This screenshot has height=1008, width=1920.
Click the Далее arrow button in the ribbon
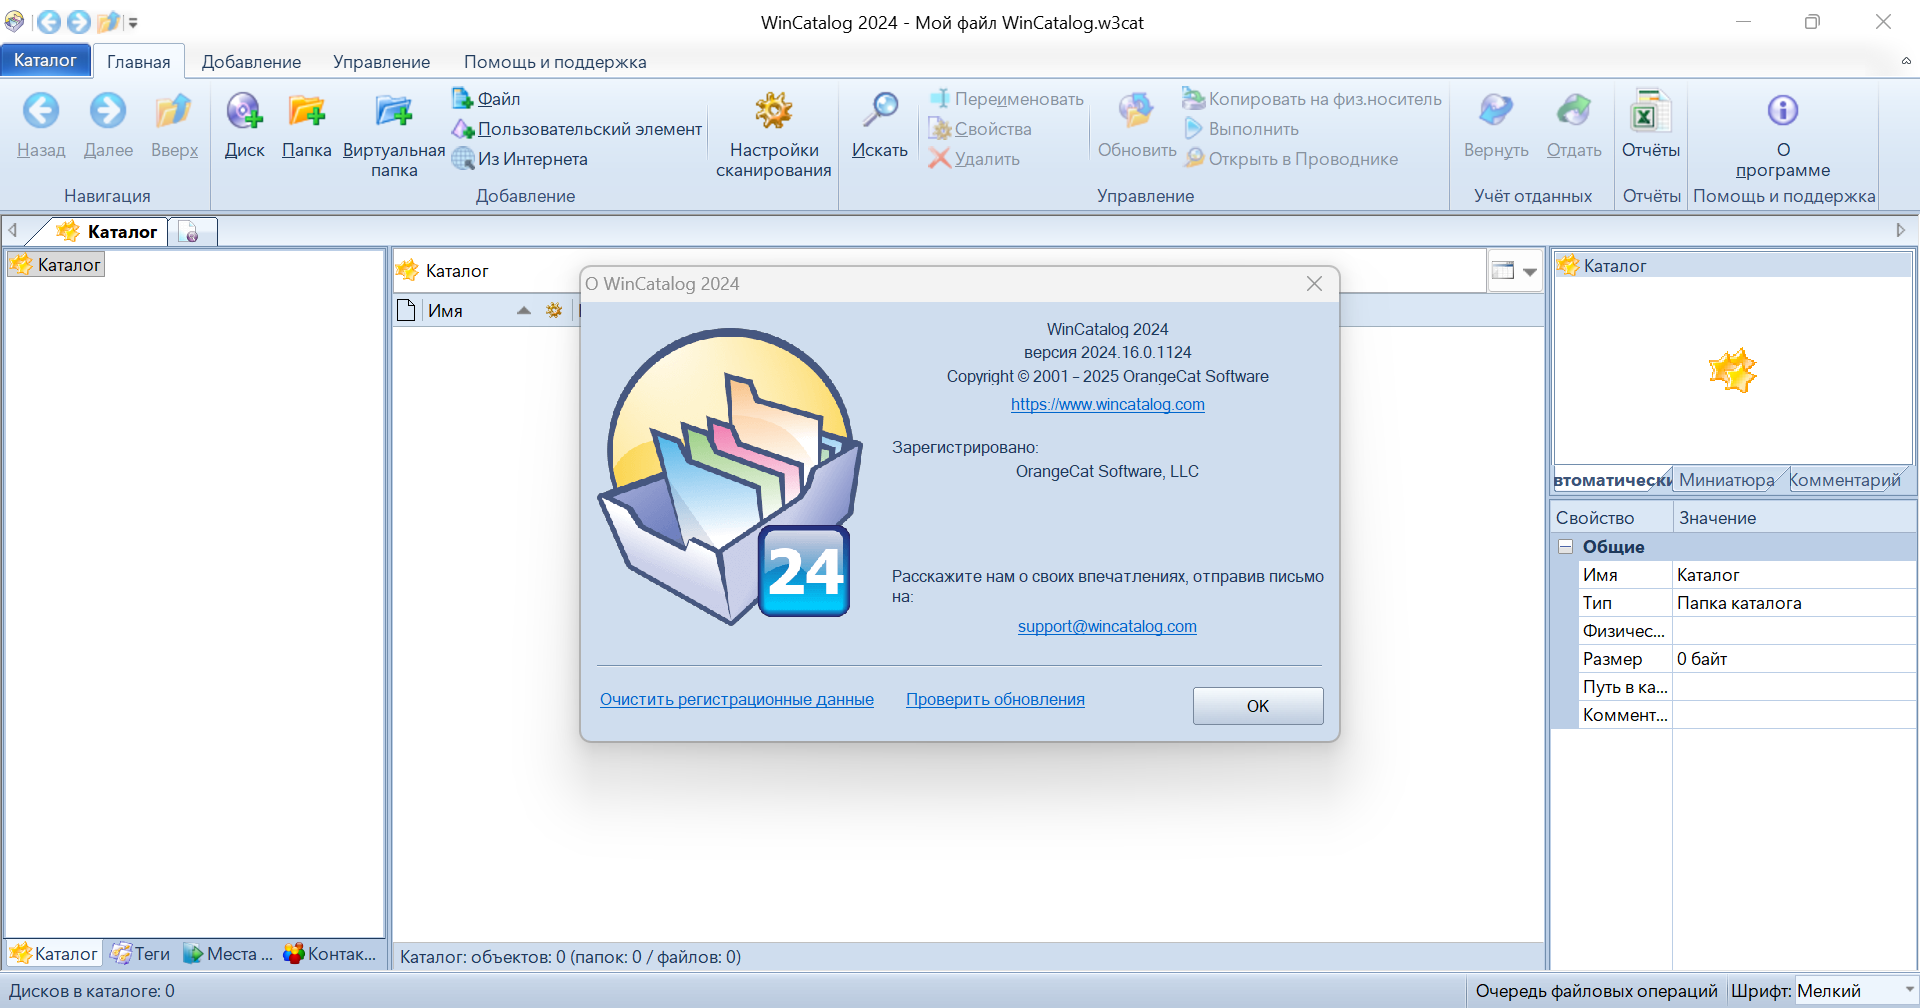coord(108,125)
